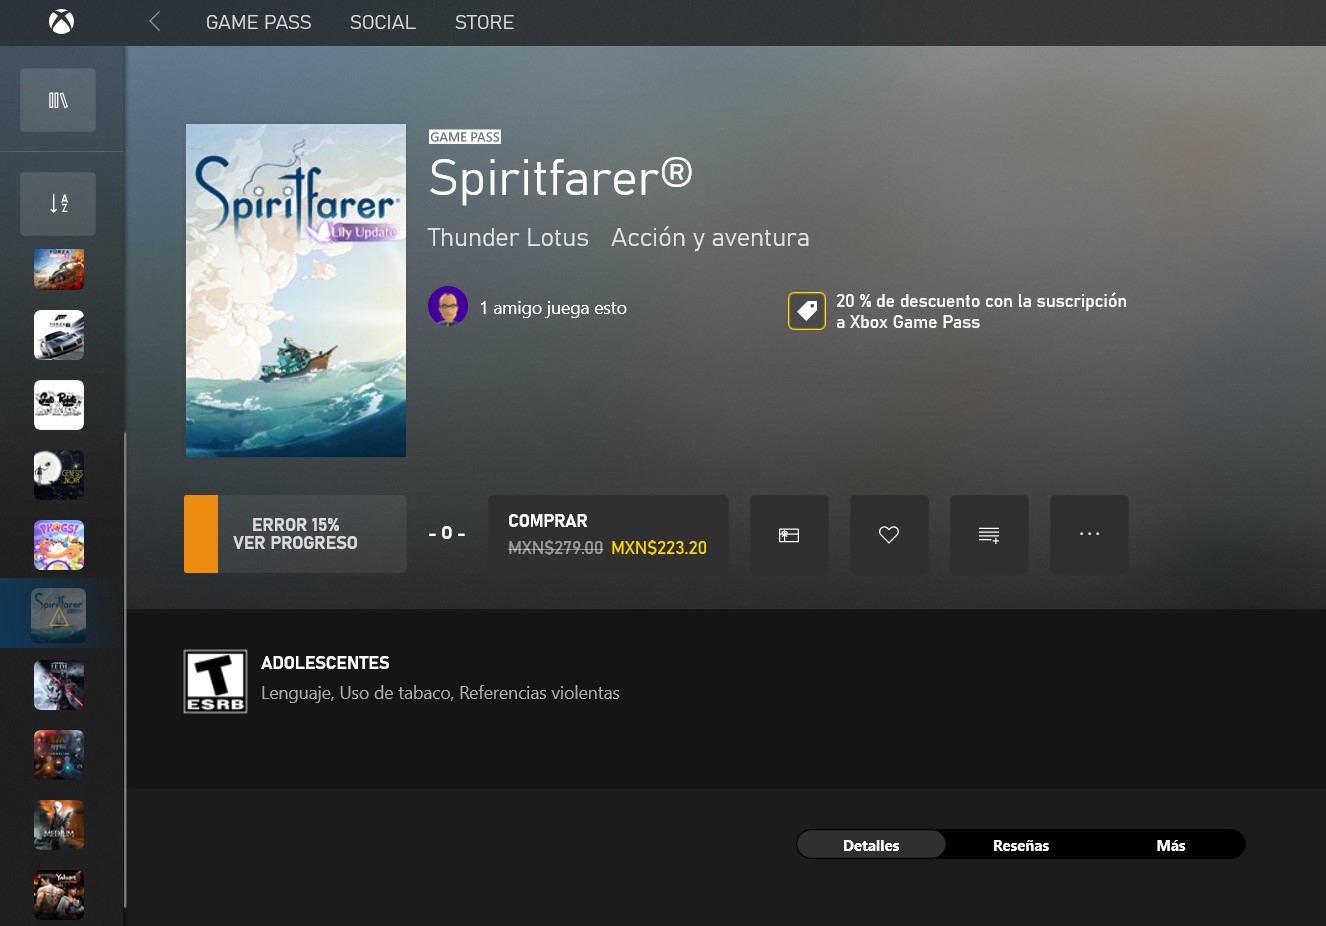Toggle Spiritfarer on your wishlist with the heart
This screenshot has width=1326, height=926.
(x=889, y=534)
